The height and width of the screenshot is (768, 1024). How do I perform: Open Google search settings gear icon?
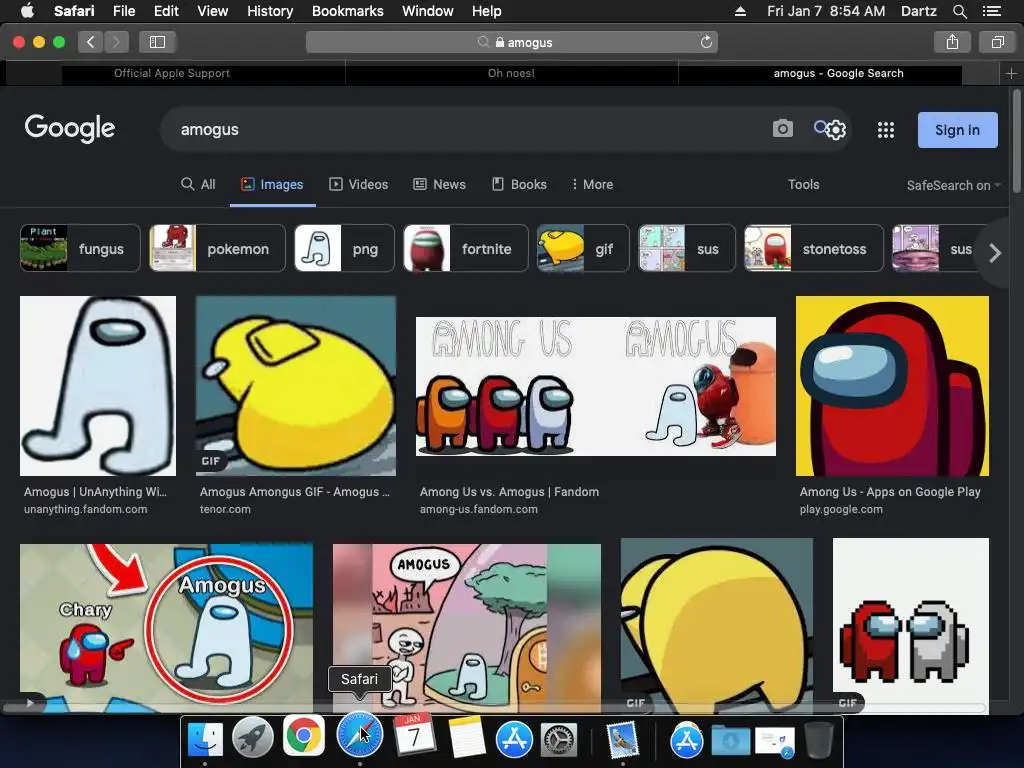(835, 130)
